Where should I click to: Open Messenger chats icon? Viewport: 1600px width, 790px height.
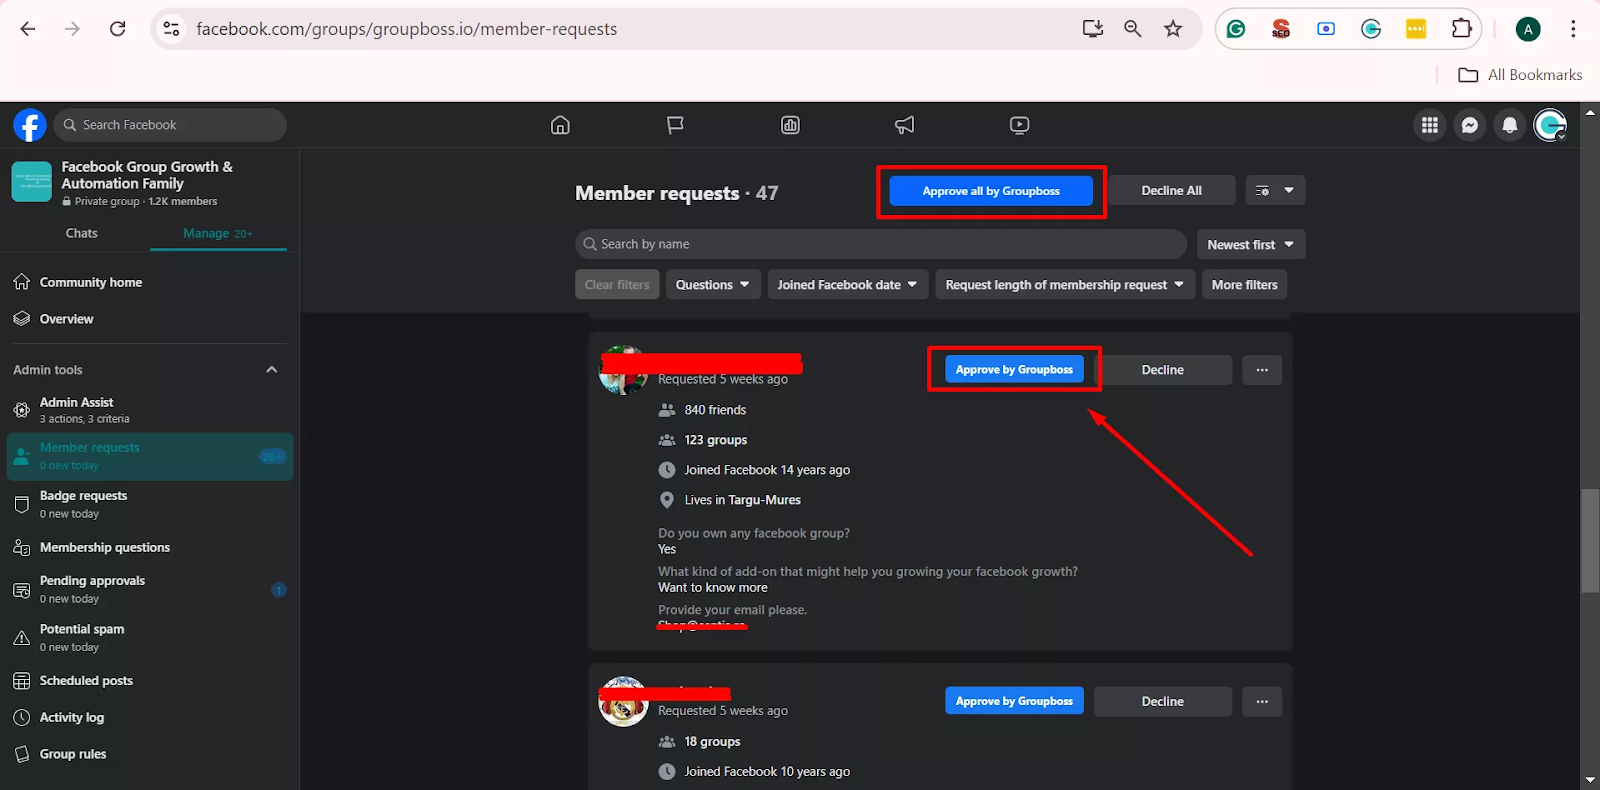point(1470,125)
